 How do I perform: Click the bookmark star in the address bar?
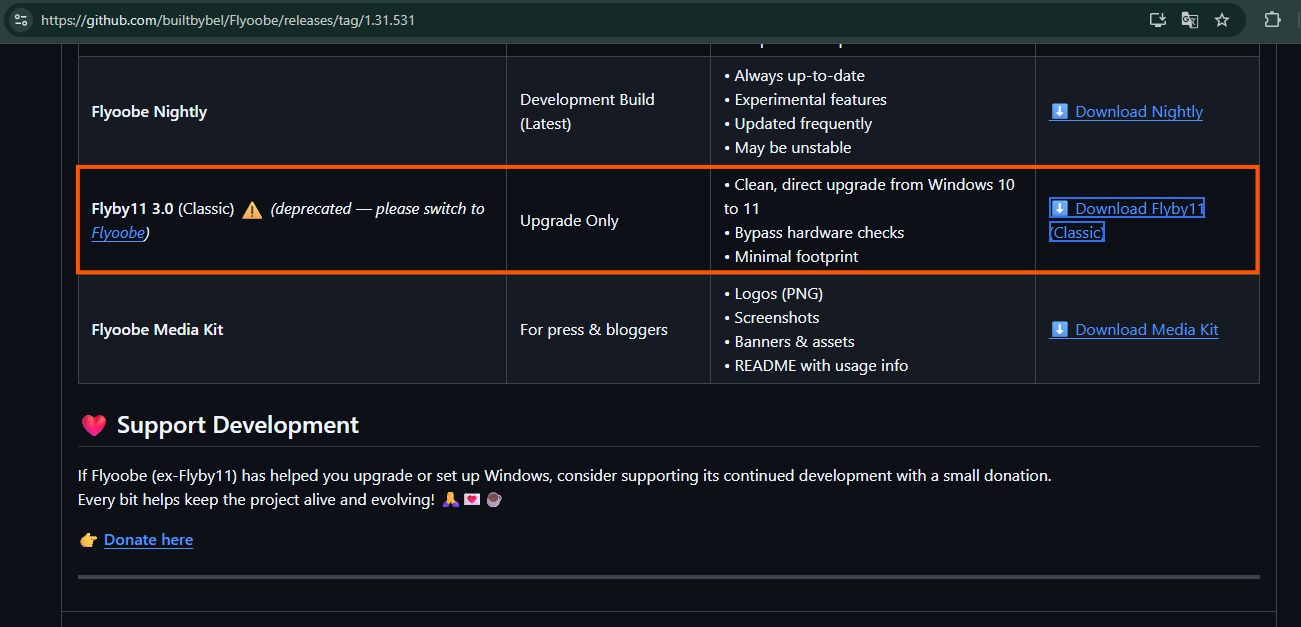[1222, 19]
